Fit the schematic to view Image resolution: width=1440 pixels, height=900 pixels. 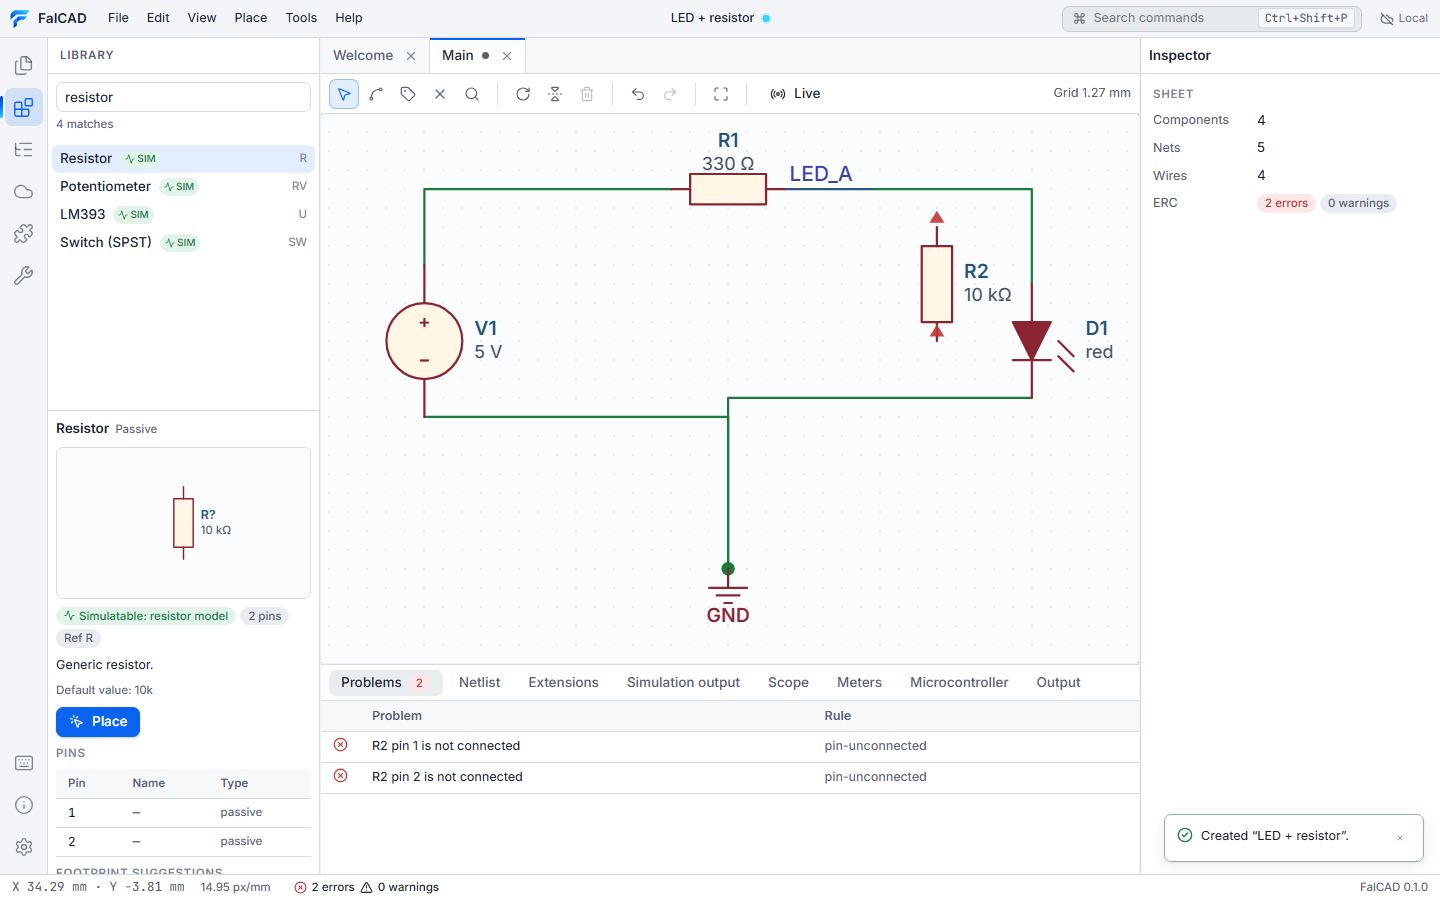tap(721, 94)
